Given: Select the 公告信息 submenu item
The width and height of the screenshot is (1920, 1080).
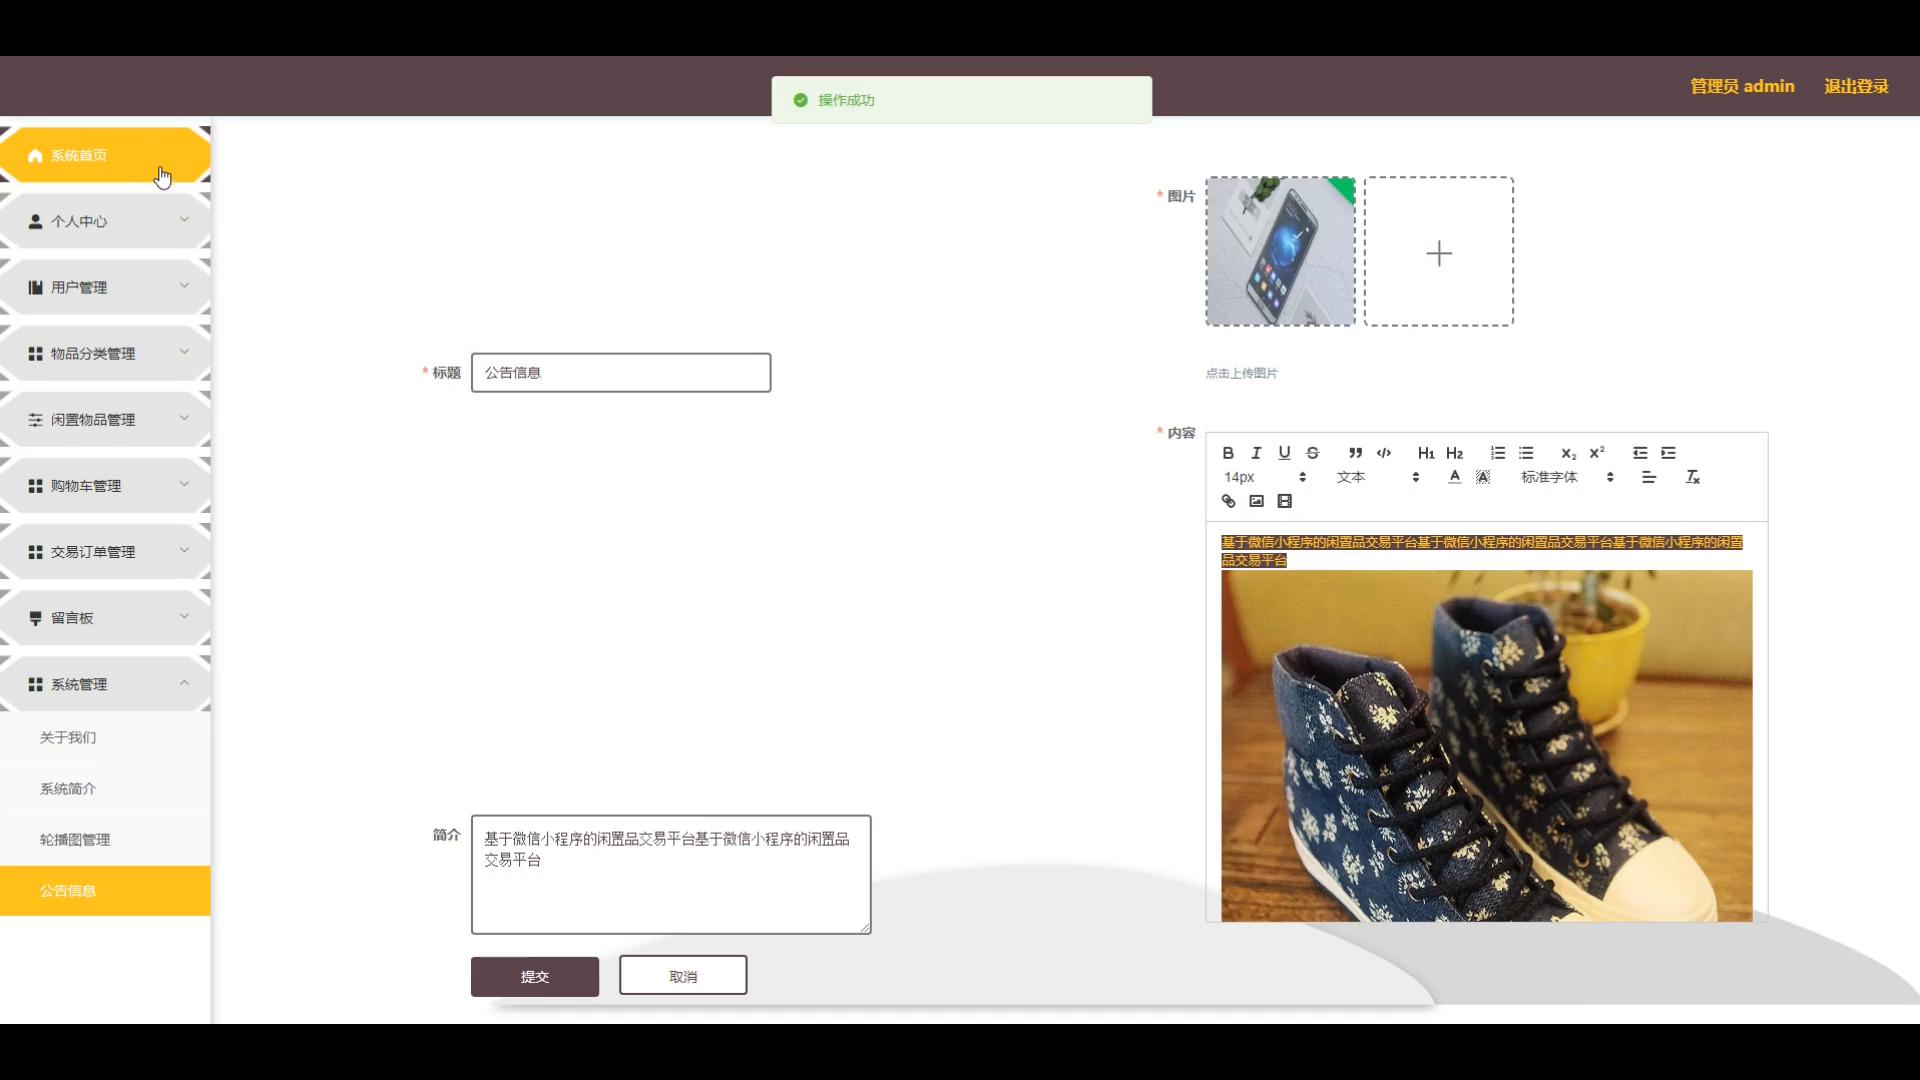Looking at the screenshot, I should point(105,890).
